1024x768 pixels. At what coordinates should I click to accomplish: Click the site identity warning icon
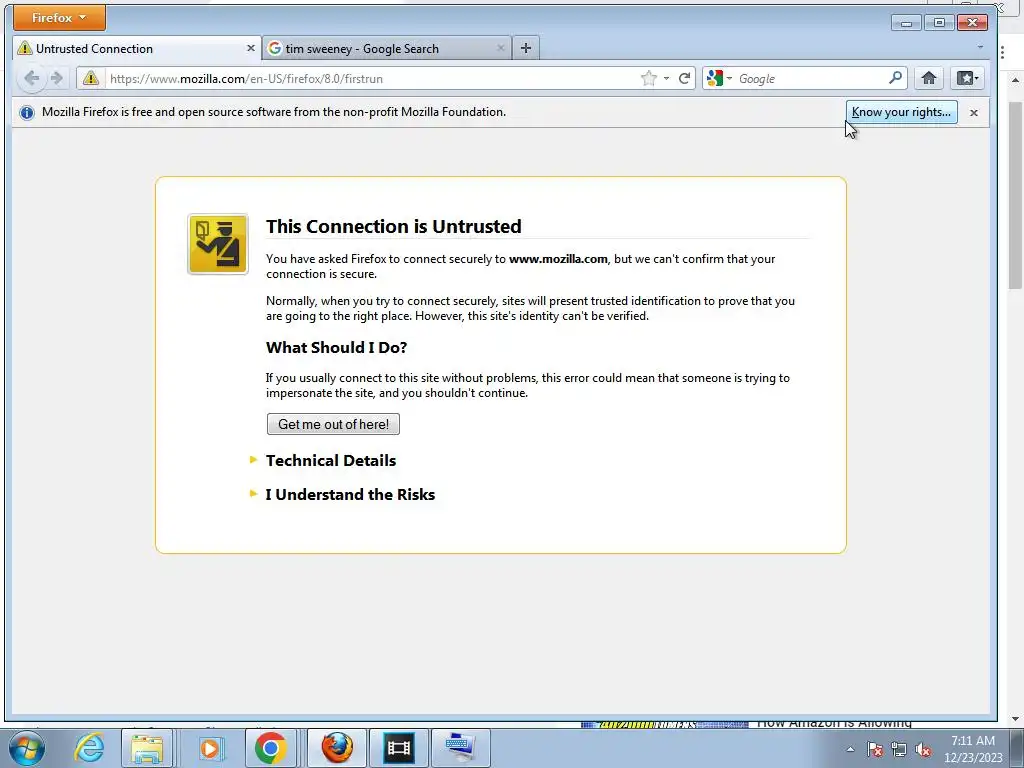[x=91, y=78]
